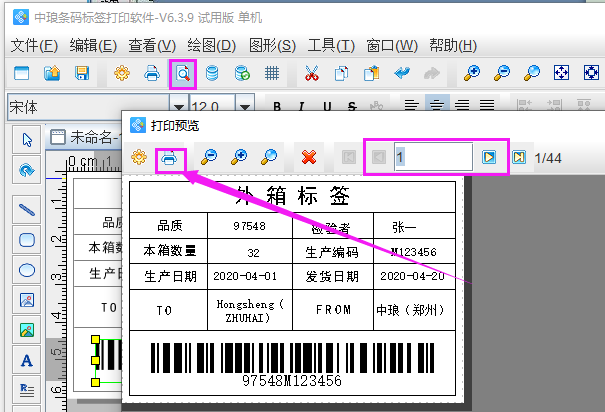Toggle italic text formatting

300,107
